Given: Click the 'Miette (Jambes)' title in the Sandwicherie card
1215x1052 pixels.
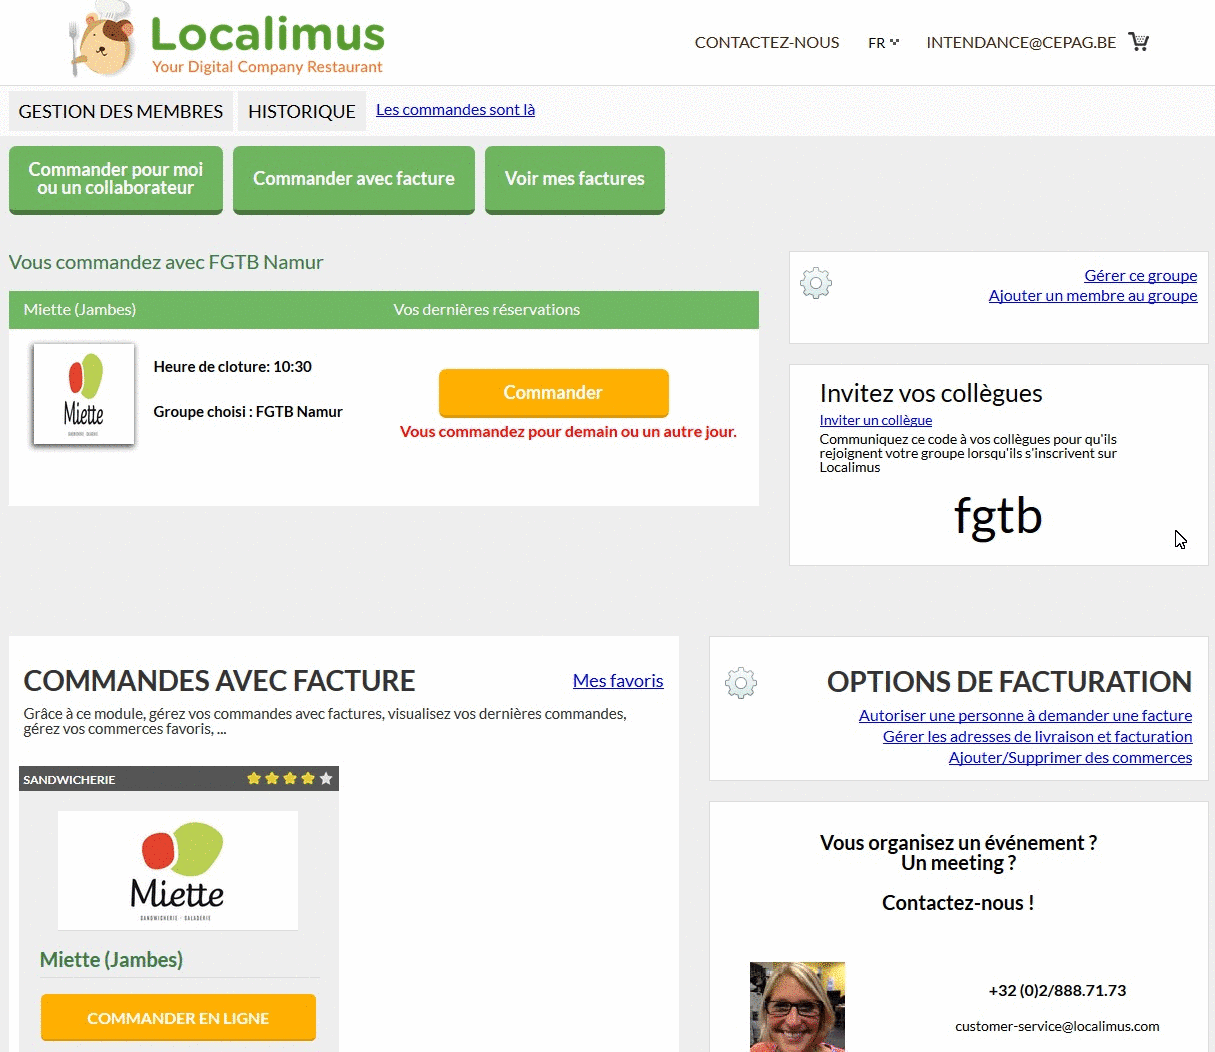Looking at the screenshot, I should [111, 960].
